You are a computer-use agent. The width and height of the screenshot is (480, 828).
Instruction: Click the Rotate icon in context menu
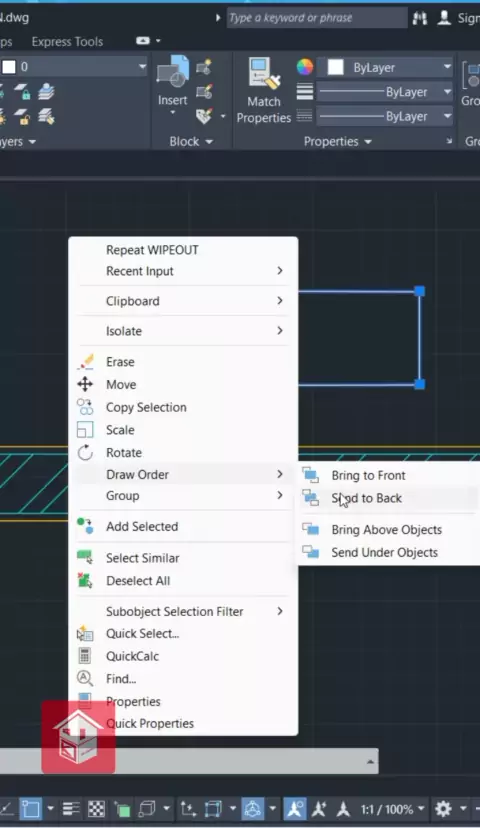tap(85, 453)
